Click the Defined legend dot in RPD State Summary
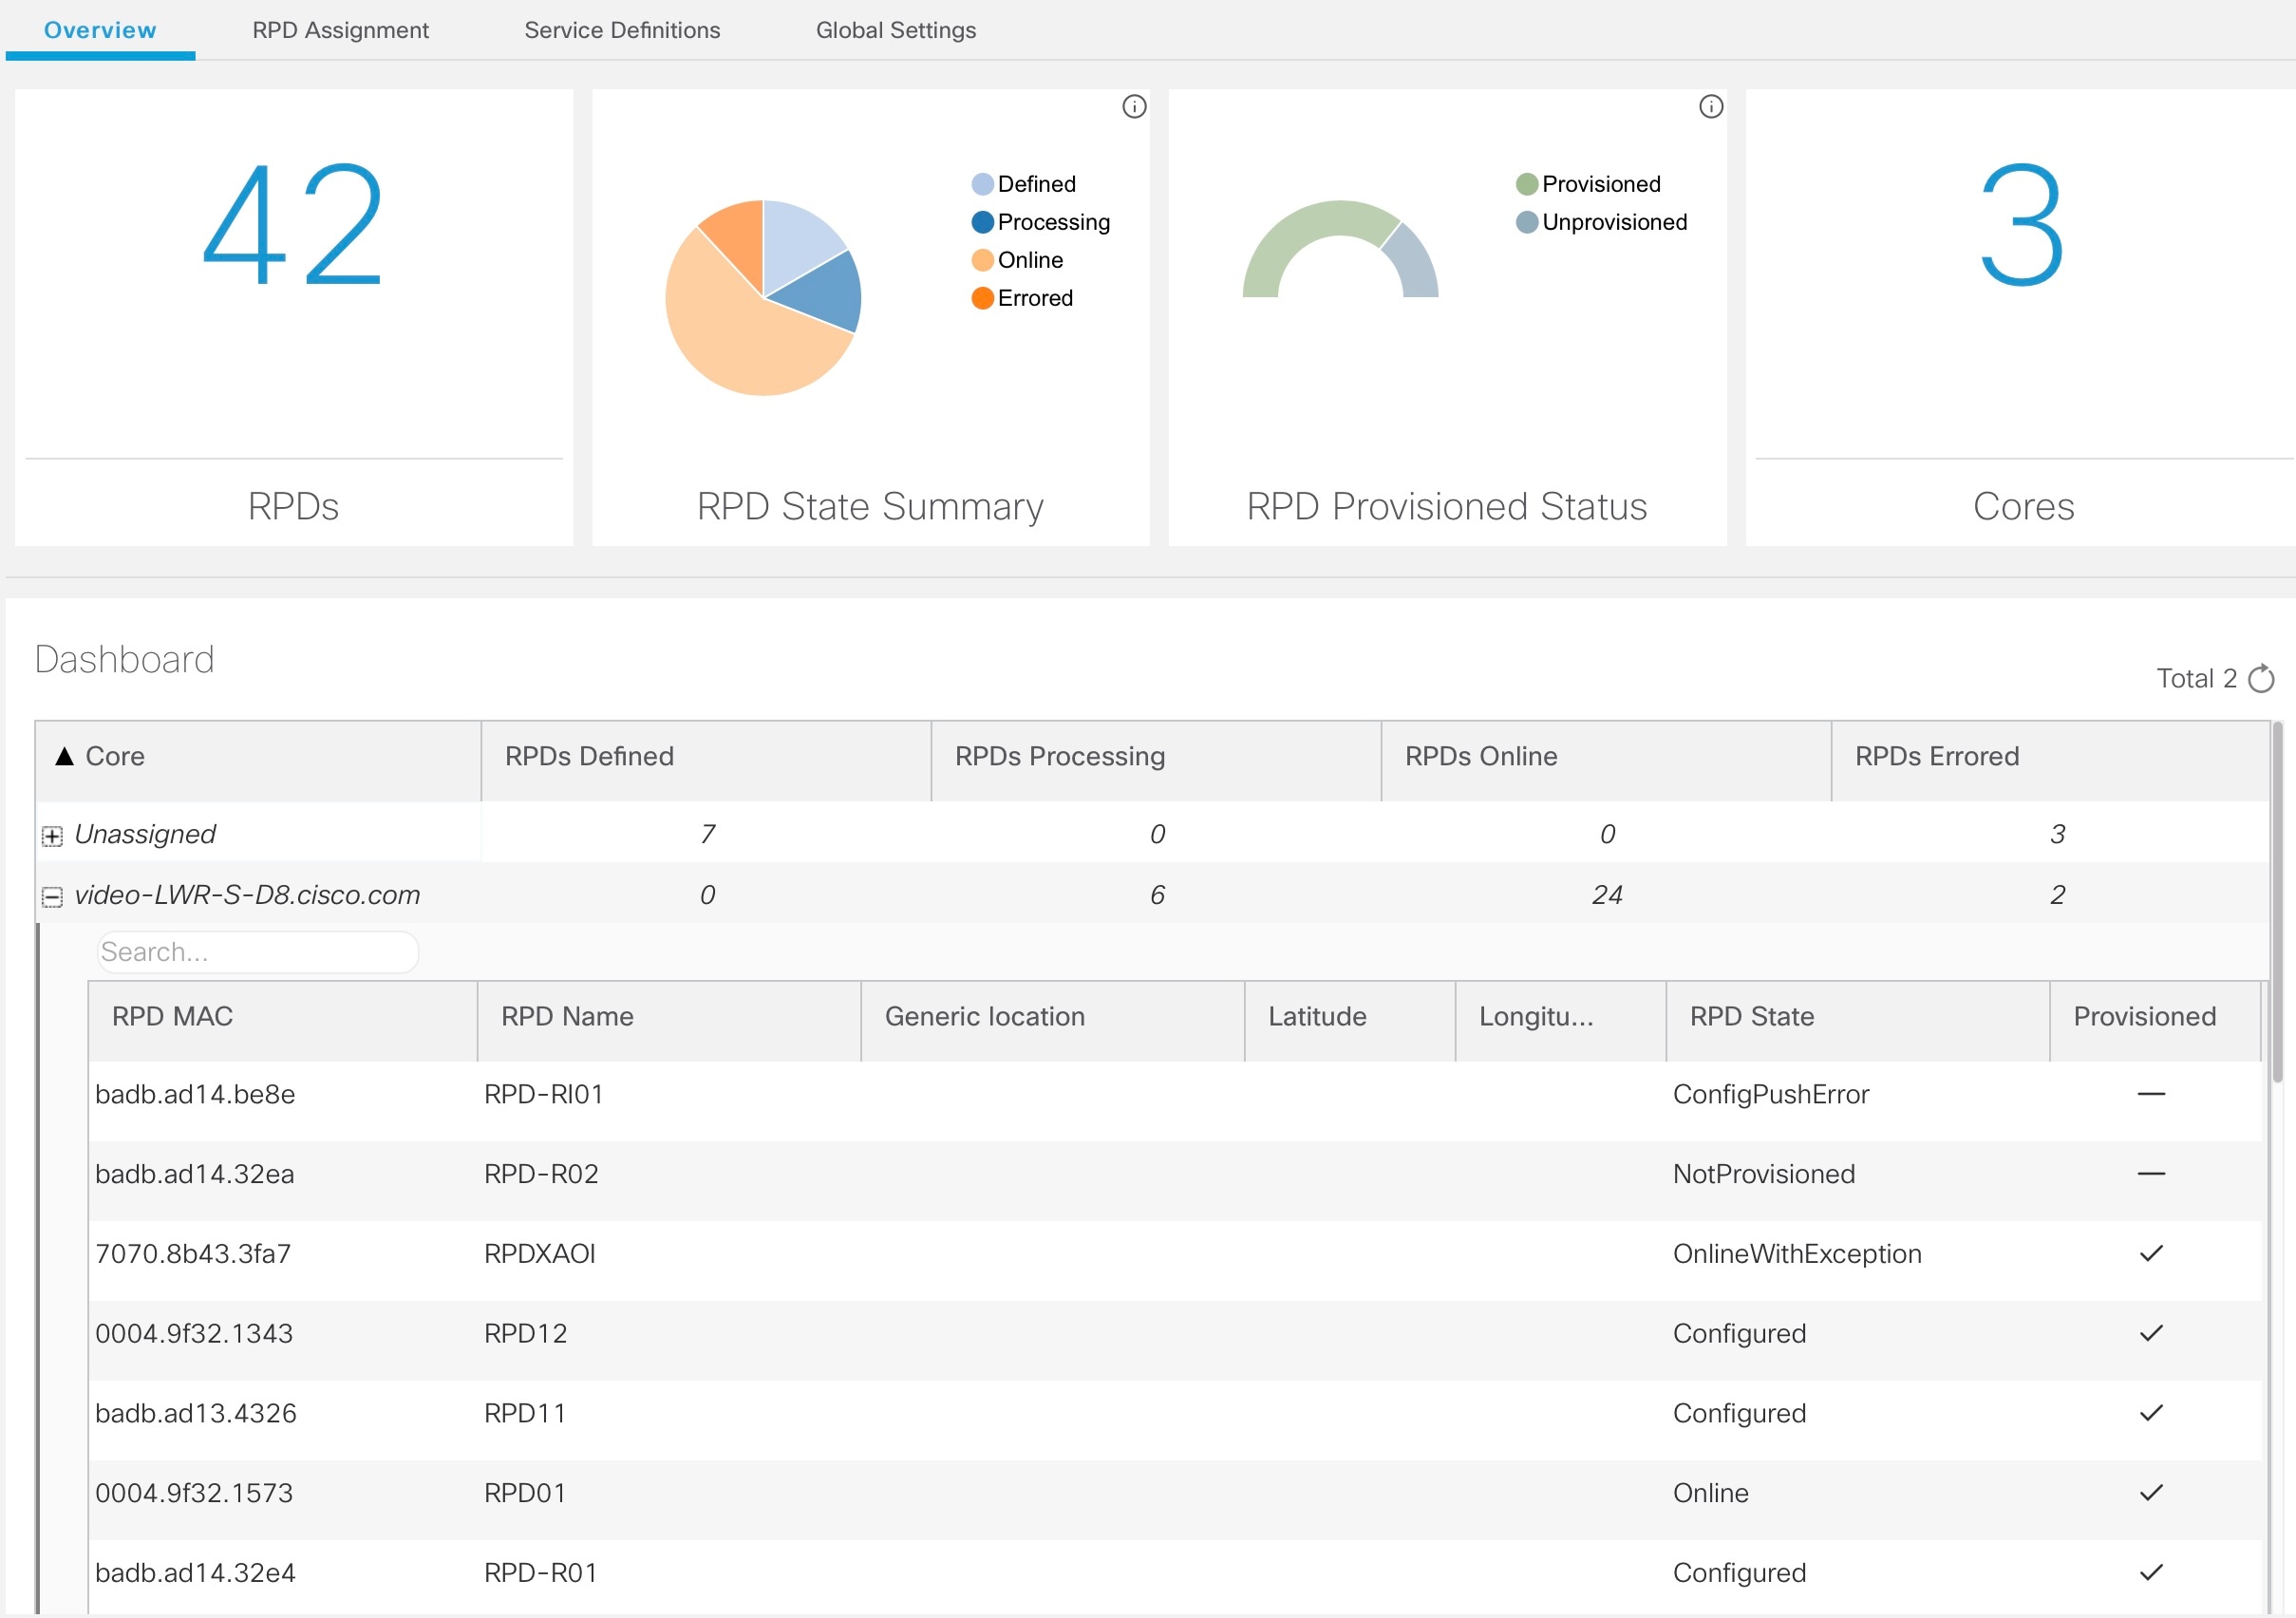The image size is (2296, 1618). click(x=981, y=183)
